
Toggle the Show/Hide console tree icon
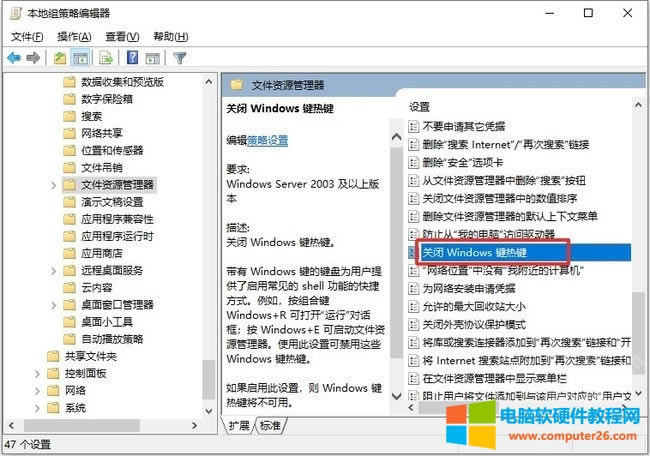coord(80,58)
